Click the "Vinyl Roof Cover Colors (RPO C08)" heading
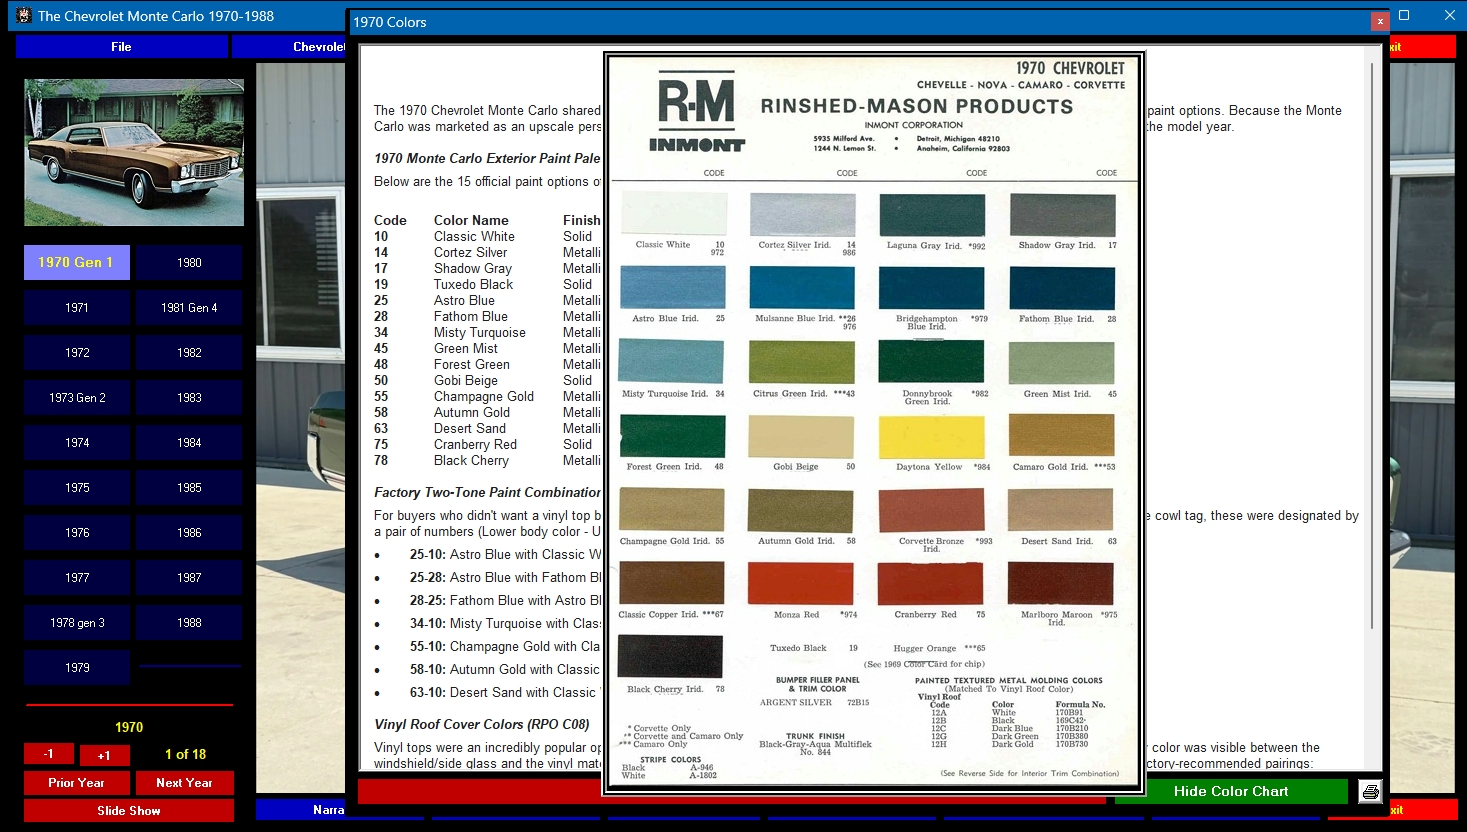 pos(482,724)
